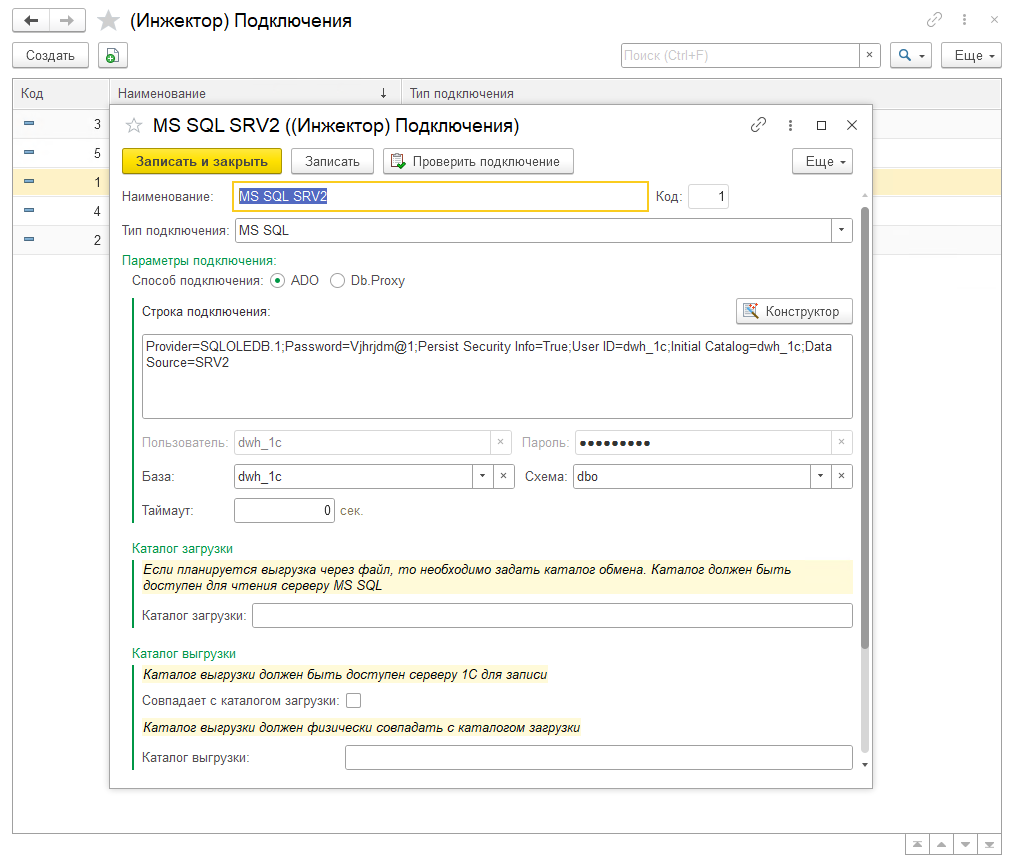Select the Db.Proxy connection method
The image size is (1019, 867).
point(337,281)
